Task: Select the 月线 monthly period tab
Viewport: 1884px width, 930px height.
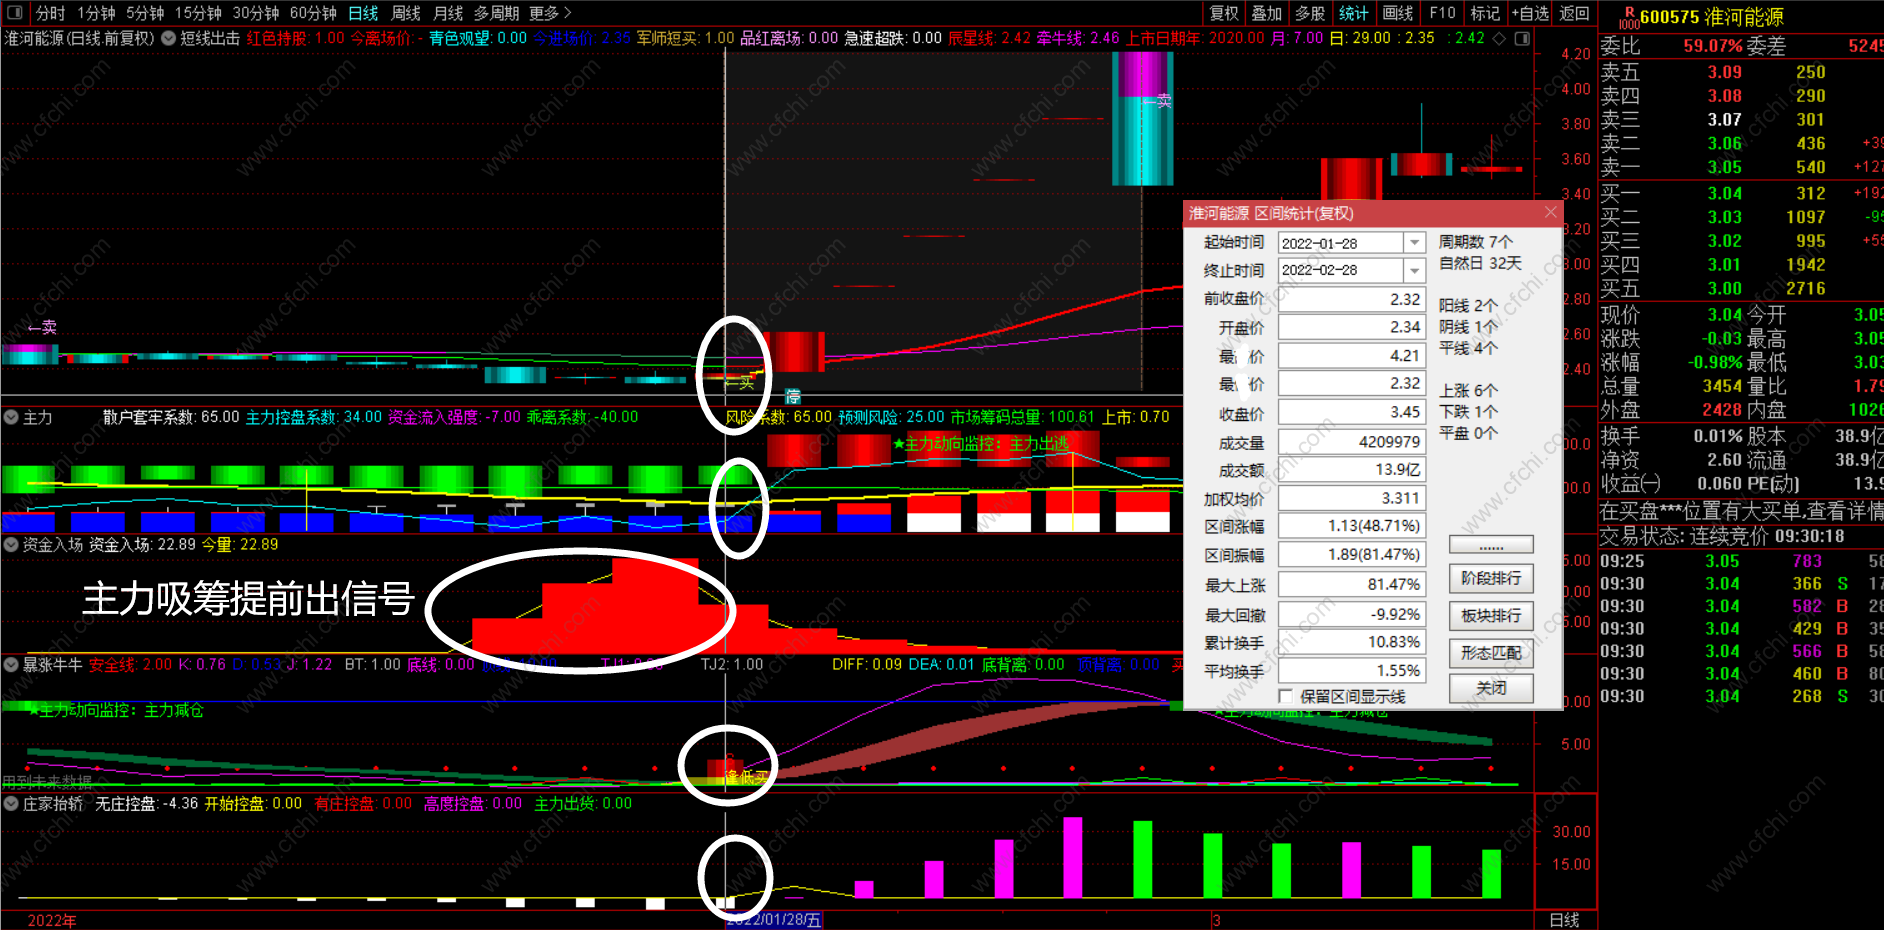Action: [x=447, y=13]
